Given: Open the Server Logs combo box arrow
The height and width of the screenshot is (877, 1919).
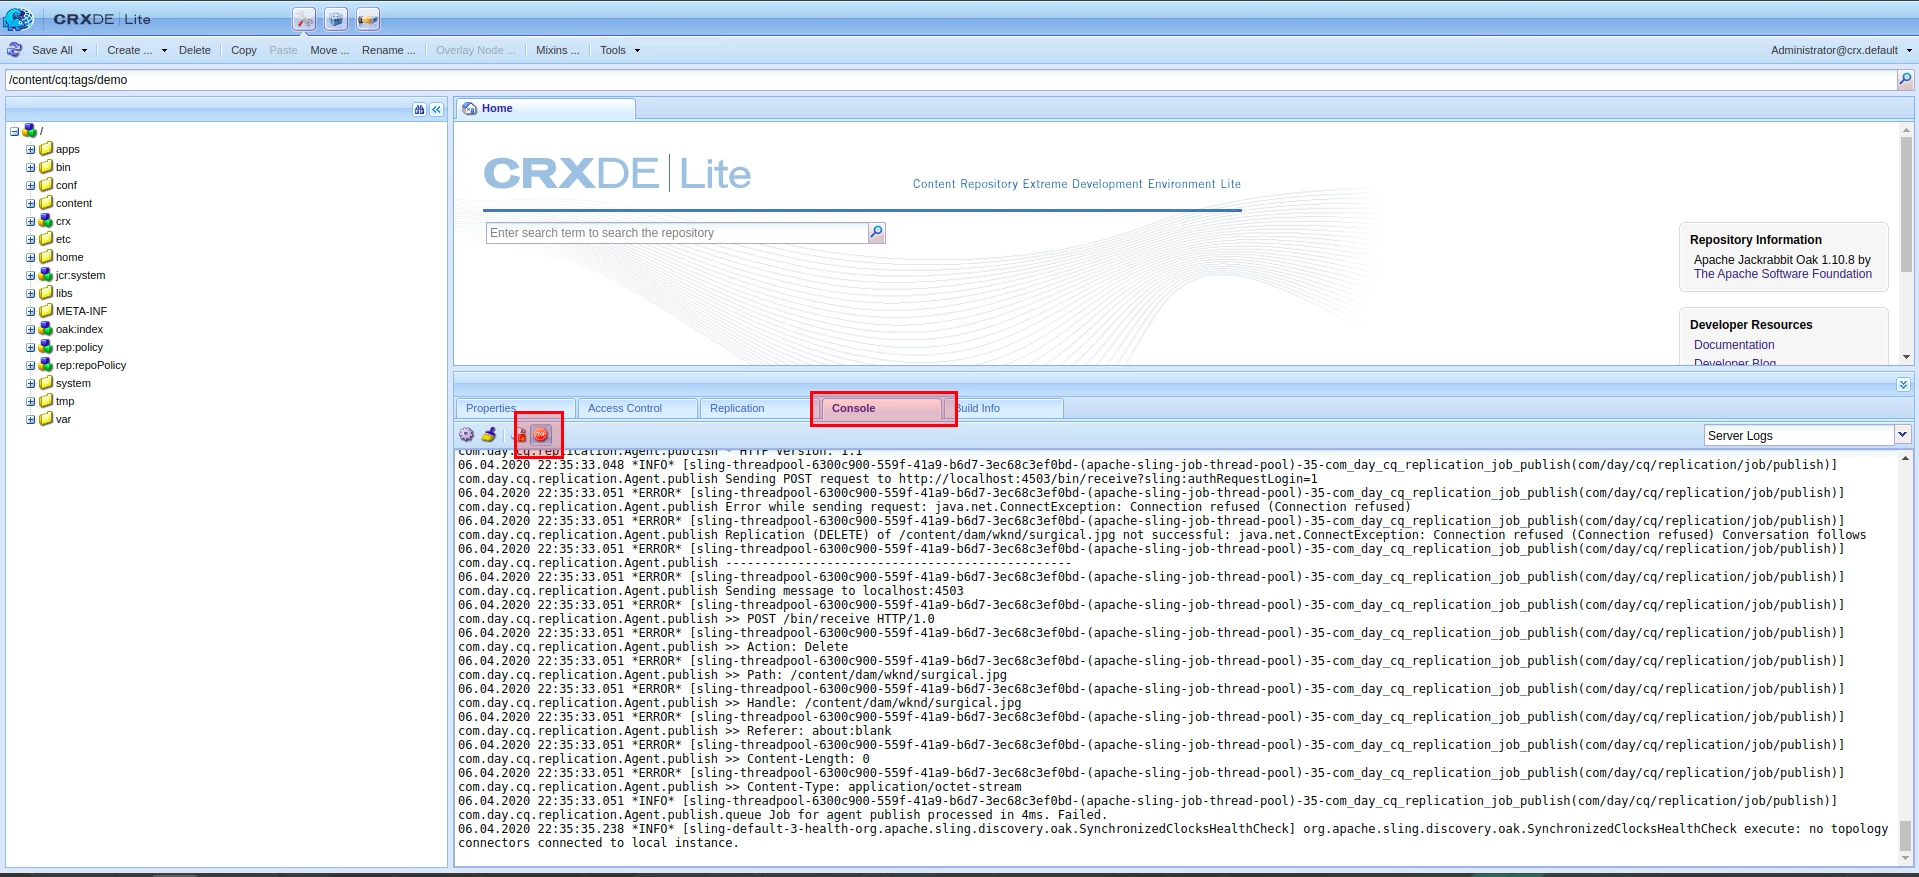Looking at the screenshot, I should pyautogui.click(x=1902, y=435).
